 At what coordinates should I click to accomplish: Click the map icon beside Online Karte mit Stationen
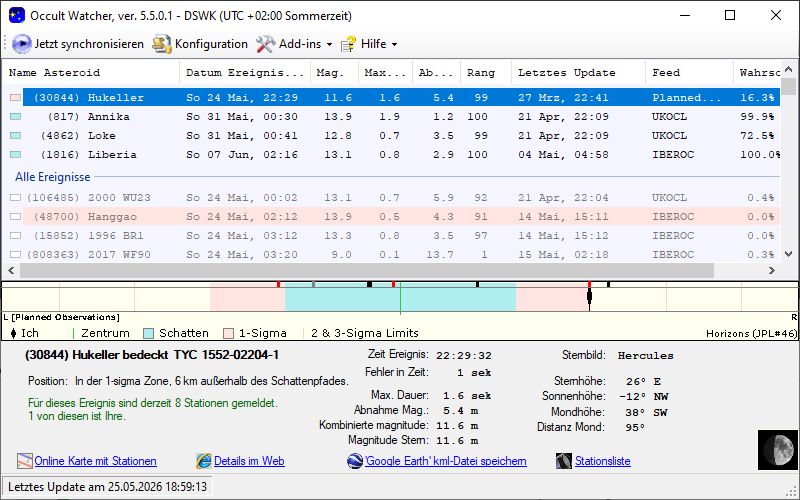(24, 461)
